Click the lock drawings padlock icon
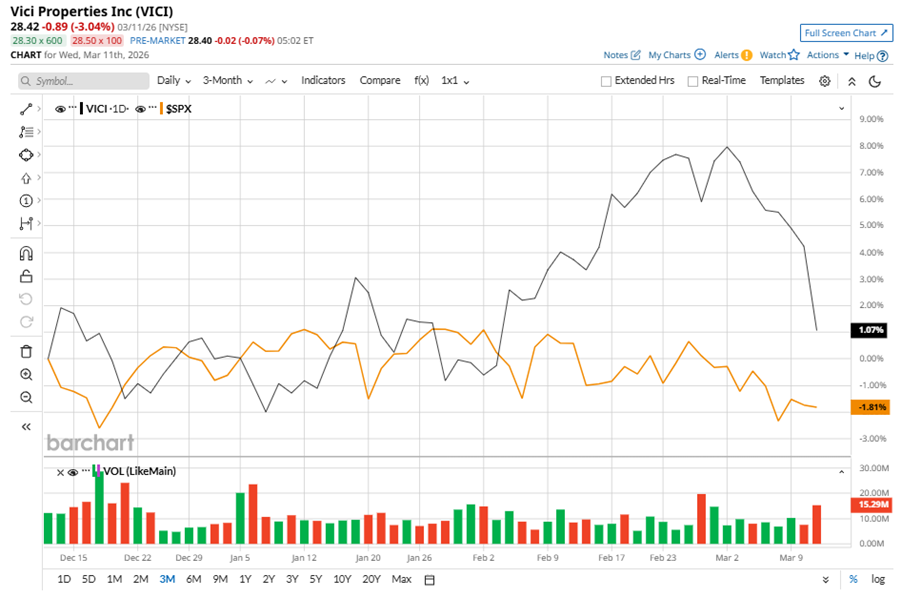The height and width of the screenshot is (598, 902). 26,277
